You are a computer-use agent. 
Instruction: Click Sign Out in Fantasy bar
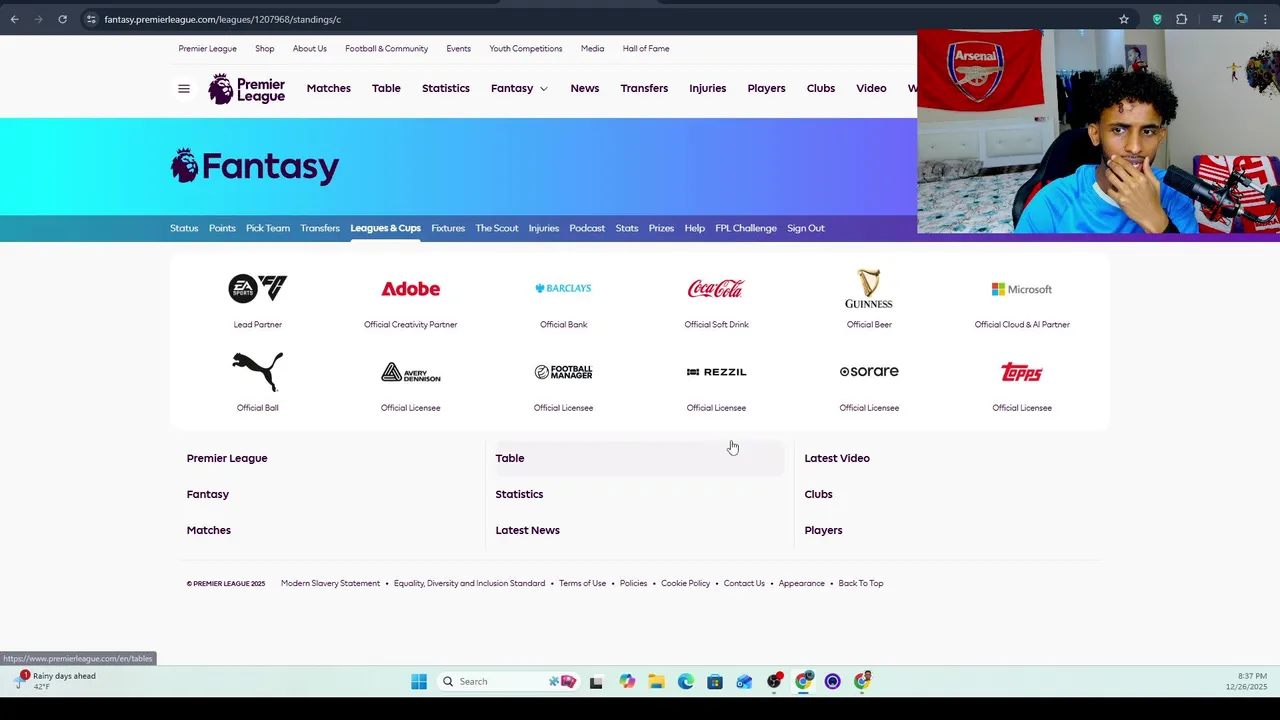pos(806,228)
